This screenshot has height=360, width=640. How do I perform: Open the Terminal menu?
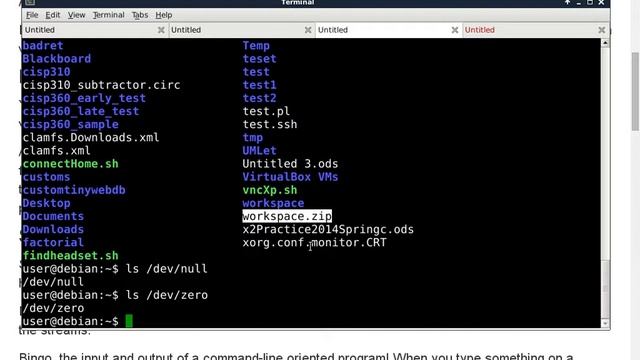108,15
